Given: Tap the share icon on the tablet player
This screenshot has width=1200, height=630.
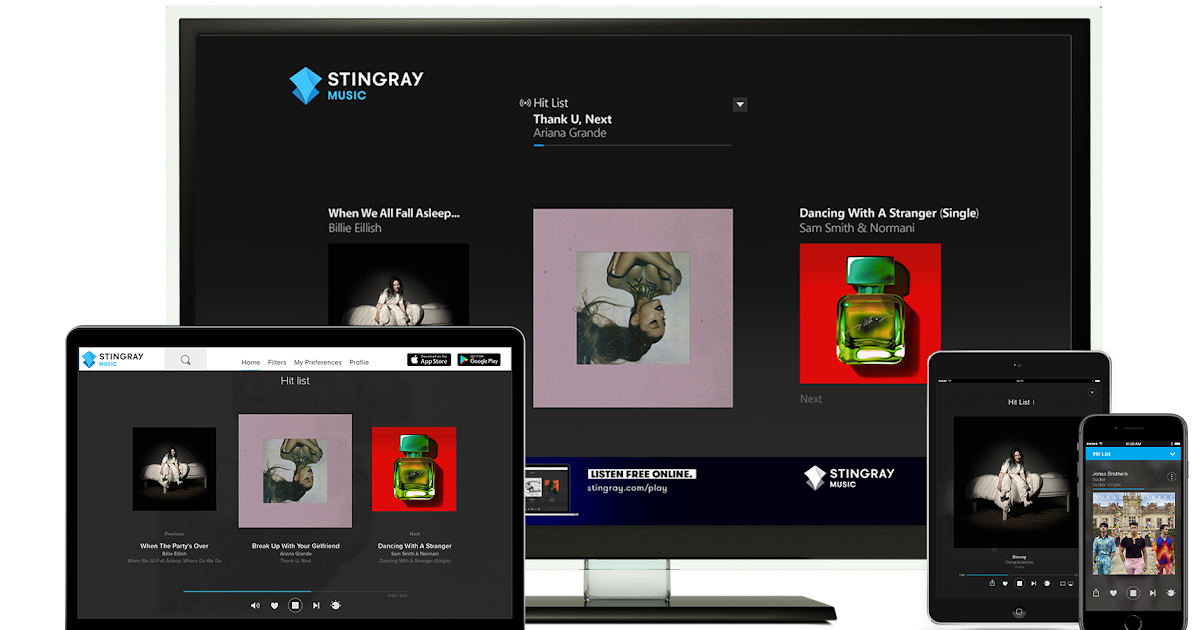Looking at the screenshot, I should (992, 583).
